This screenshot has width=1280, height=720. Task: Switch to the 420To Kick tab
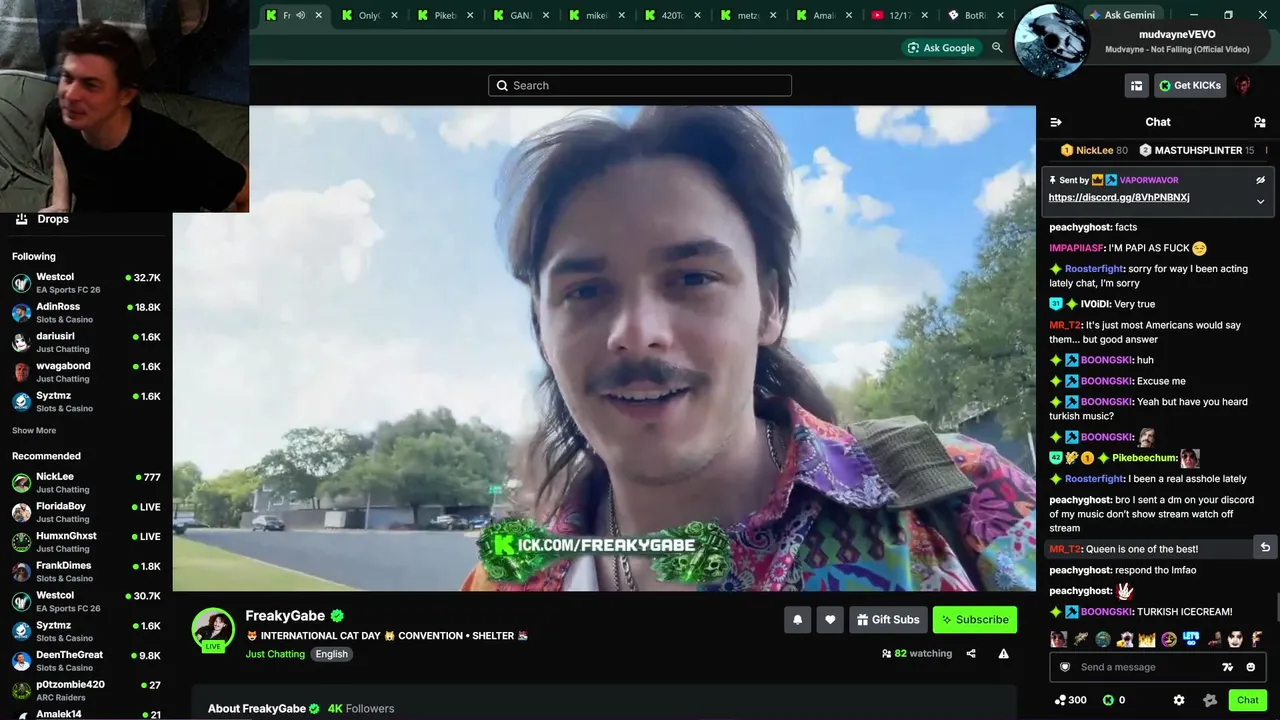[x=673, y=15]
